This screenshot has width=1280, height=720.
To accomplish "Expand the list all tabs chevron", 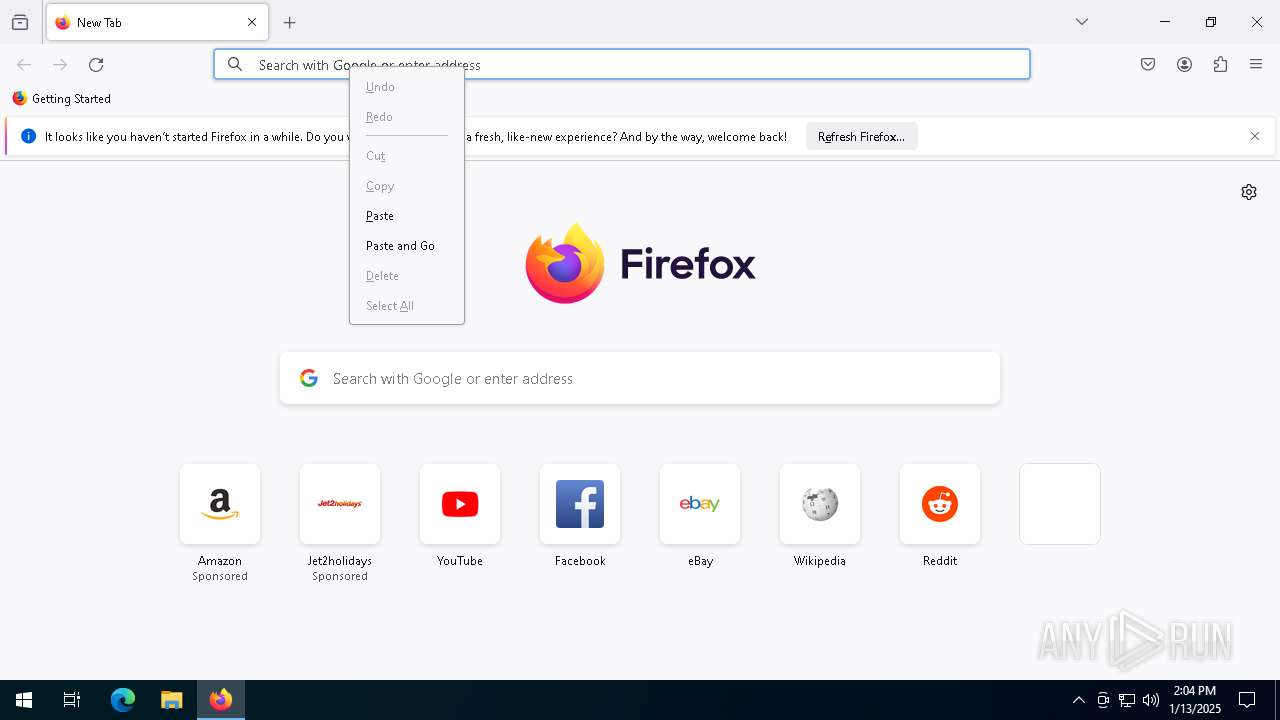I will pos(1081,22).
